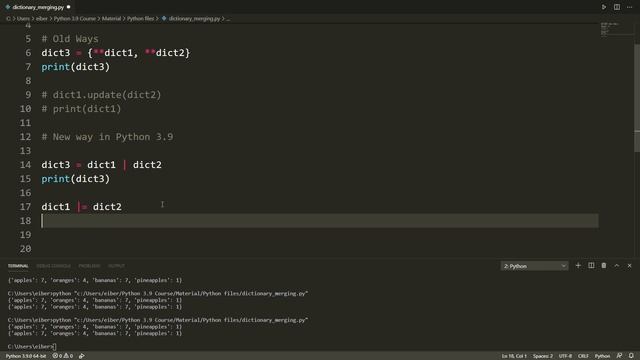The image size is (640, 360).
Task: Click the 'dictionary_merging.py' breadcrumb segment
Action: click(x=194, y=19)
